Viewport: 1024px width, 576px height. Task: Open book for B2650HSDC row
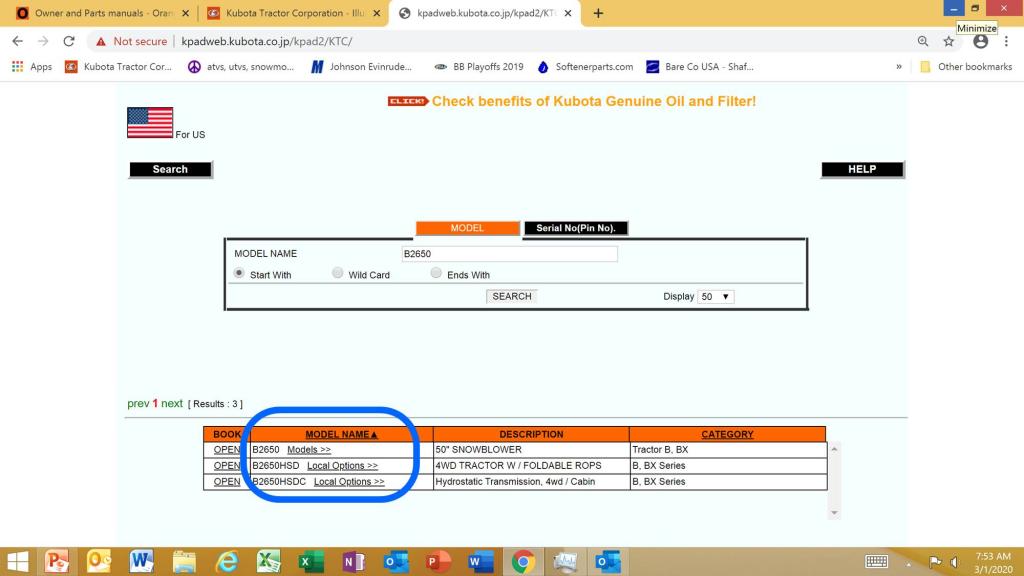[x=227, y=481]
